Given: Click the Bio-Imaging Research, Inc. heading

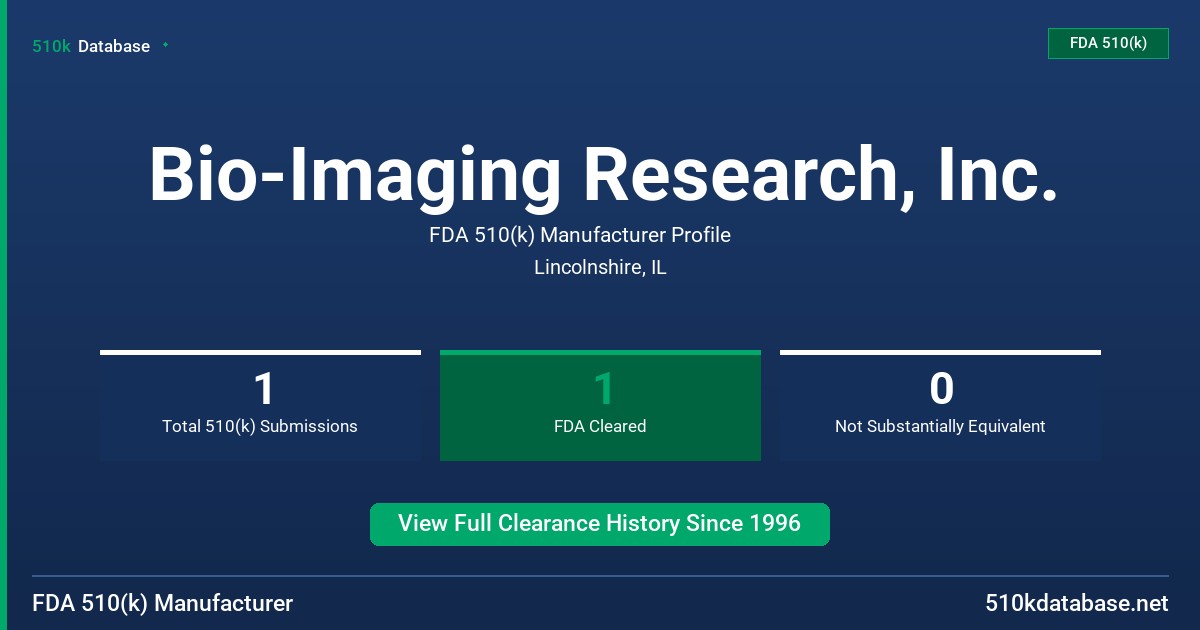Looking at the screenshot, I should click(603, 175).
